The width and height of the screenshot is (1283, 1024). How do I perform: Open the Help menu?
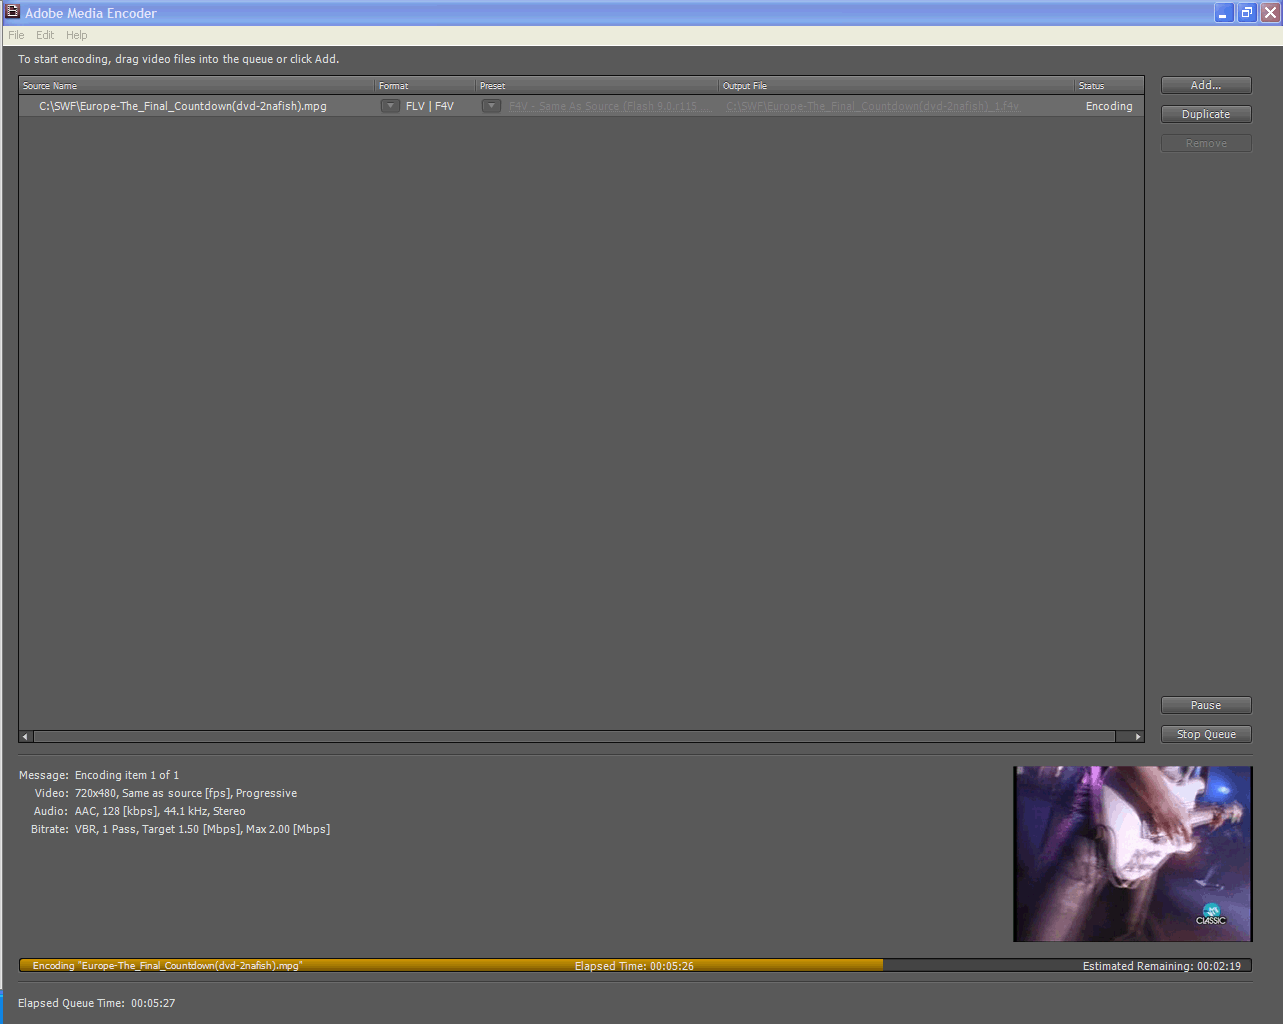[77, 35]
